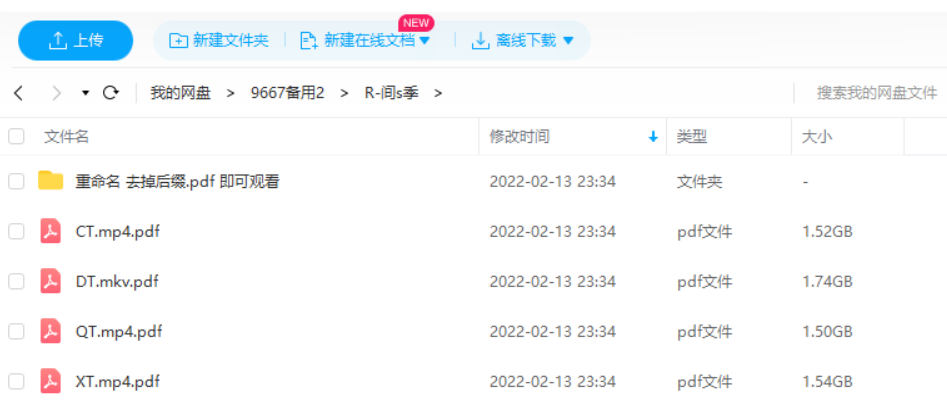
Task: Click the refresh icon
Action: 111,93
